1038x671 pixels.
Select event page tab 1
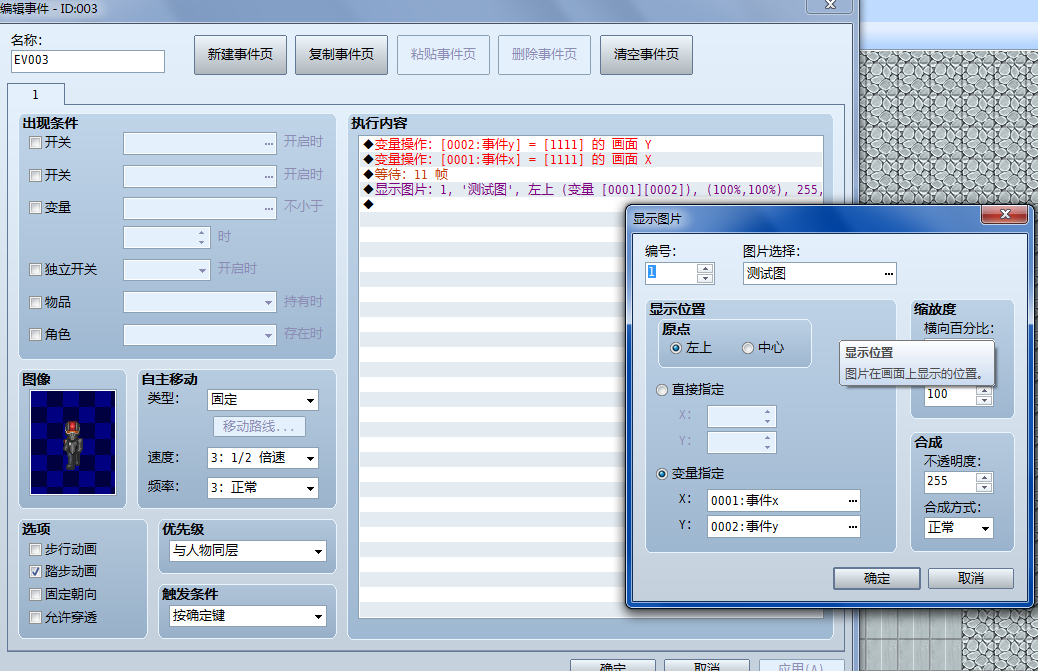(x=36, y=95)
